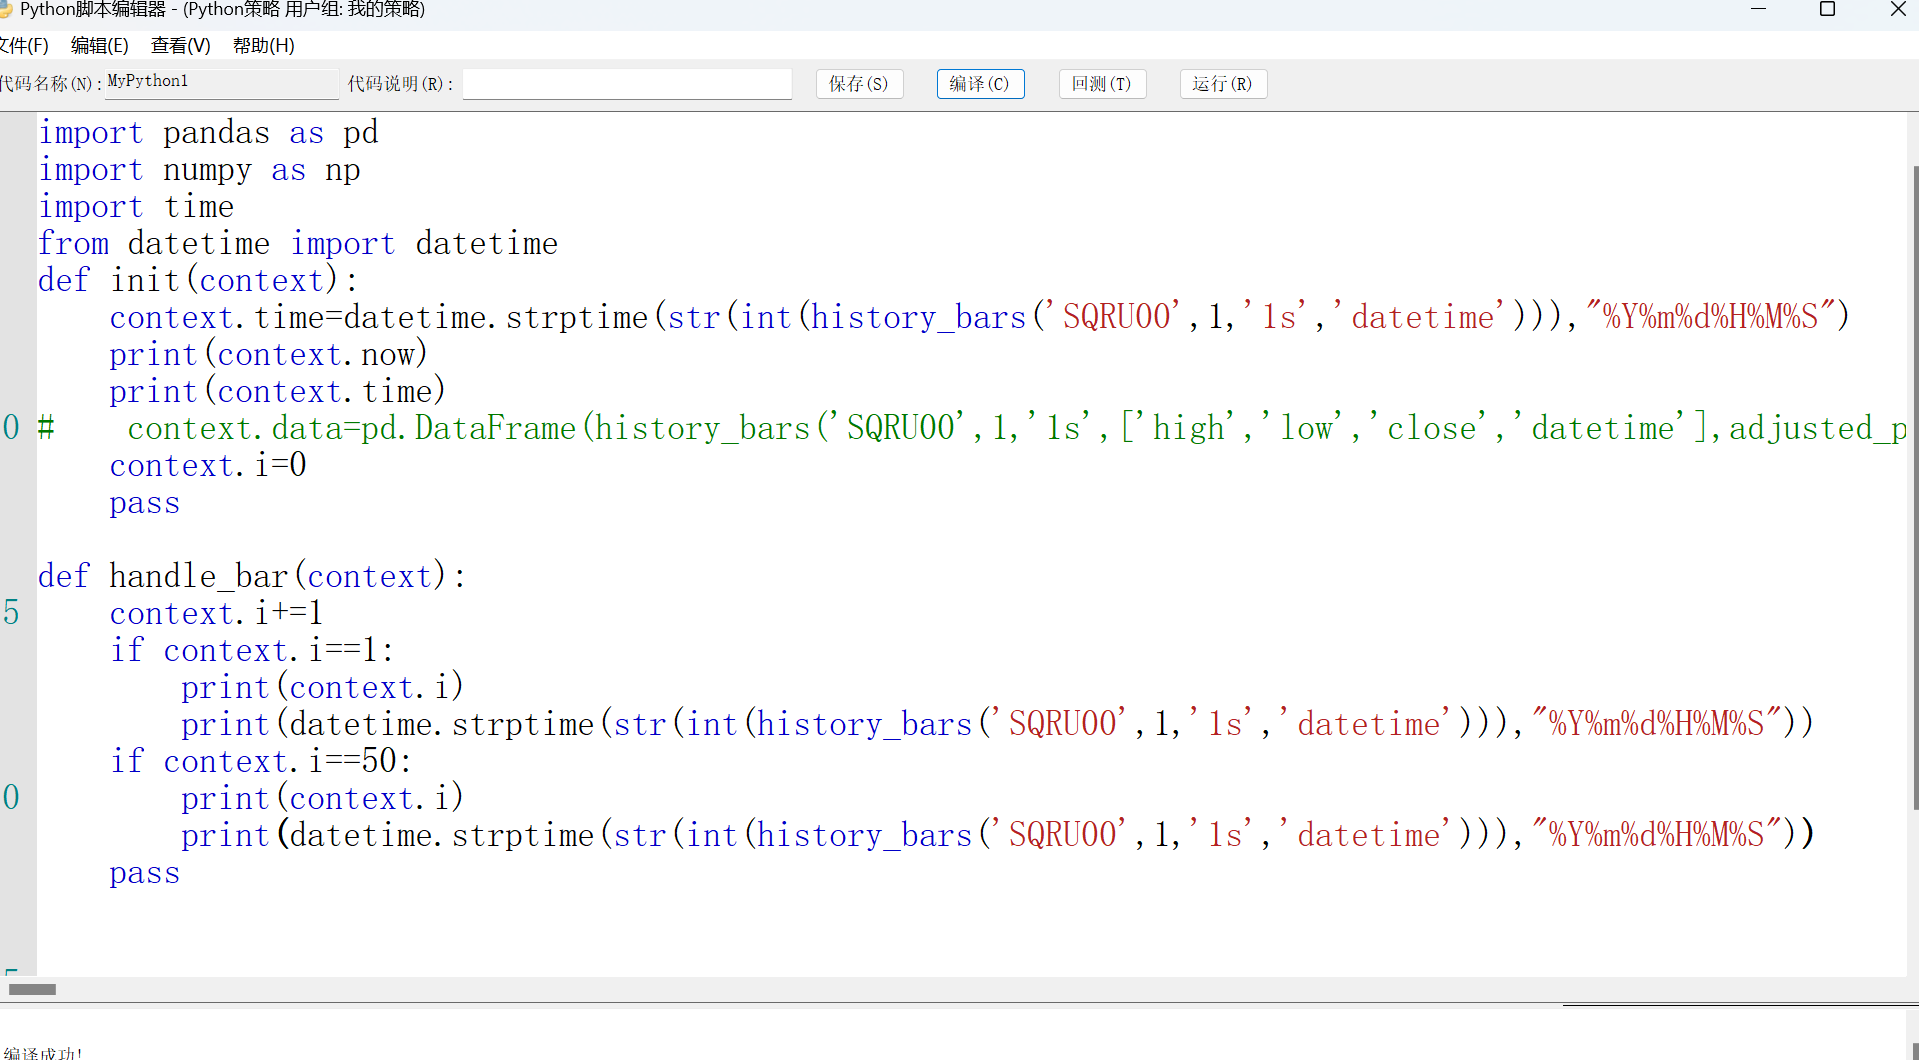Open the 文件(F) menu
Viewport: 1919px width, 1060px height.
click(x=24, y=45)
